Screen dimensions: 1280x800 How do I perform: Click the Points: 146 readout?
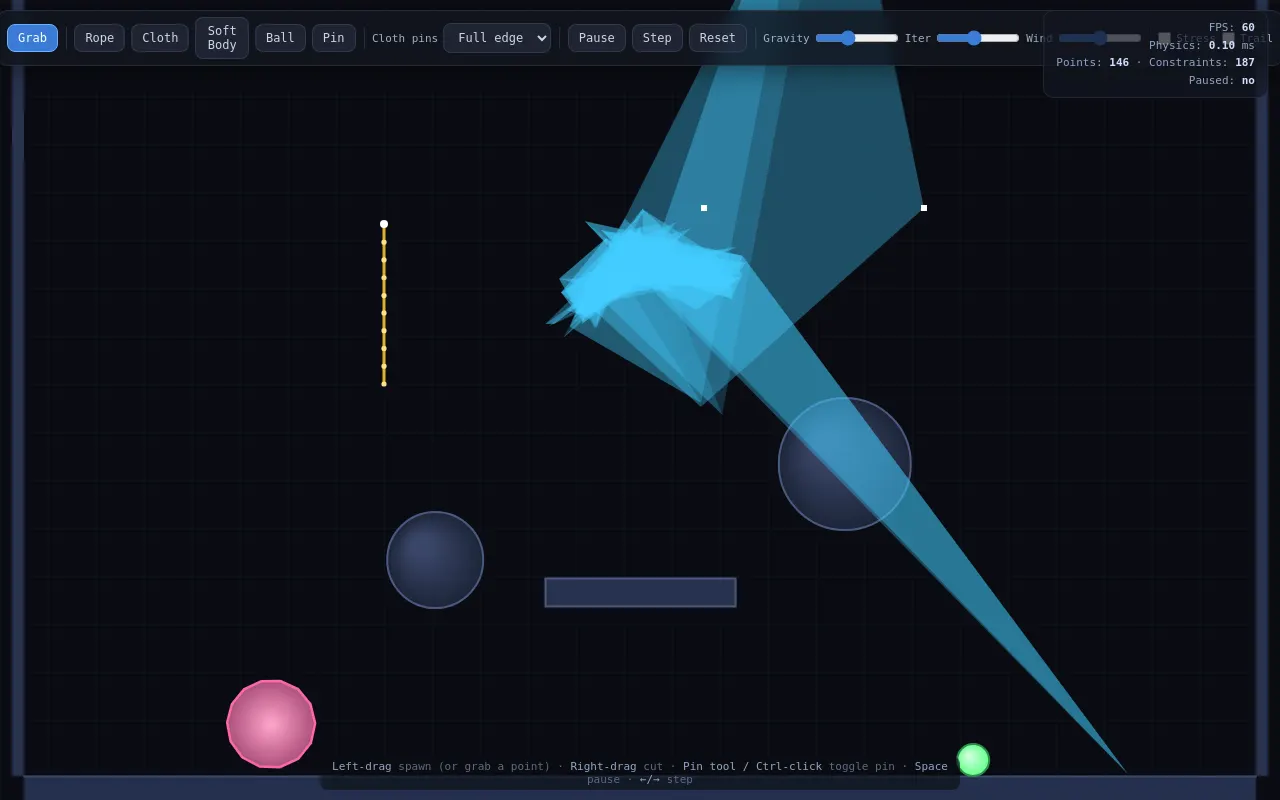(1092, 62)
